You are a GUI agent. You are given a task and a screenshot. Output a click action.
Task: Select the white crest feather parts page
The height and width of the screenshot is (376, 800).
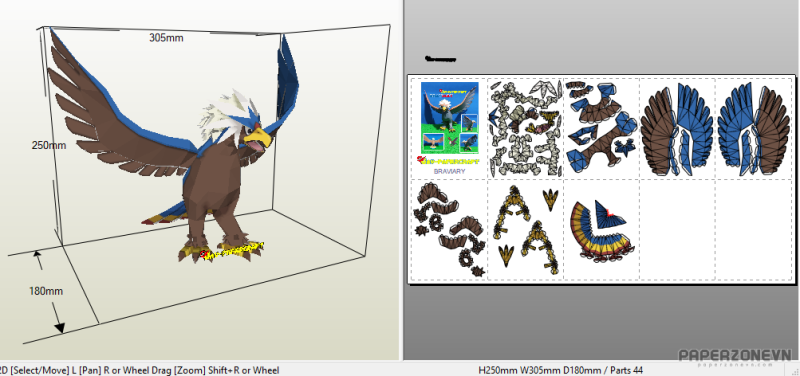coord(526,128)
